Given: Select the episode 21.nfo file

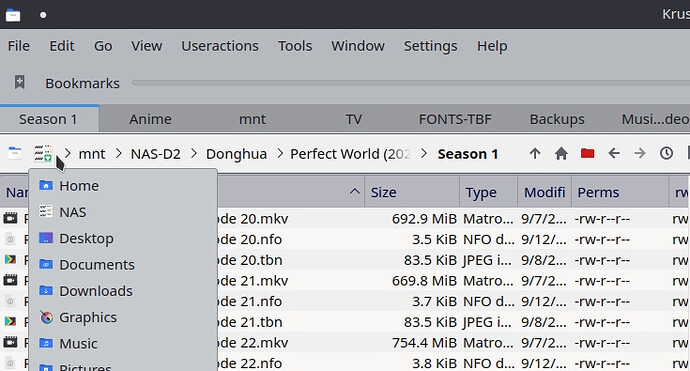Looking at the screenshot, I should click(x=250, y=301).
